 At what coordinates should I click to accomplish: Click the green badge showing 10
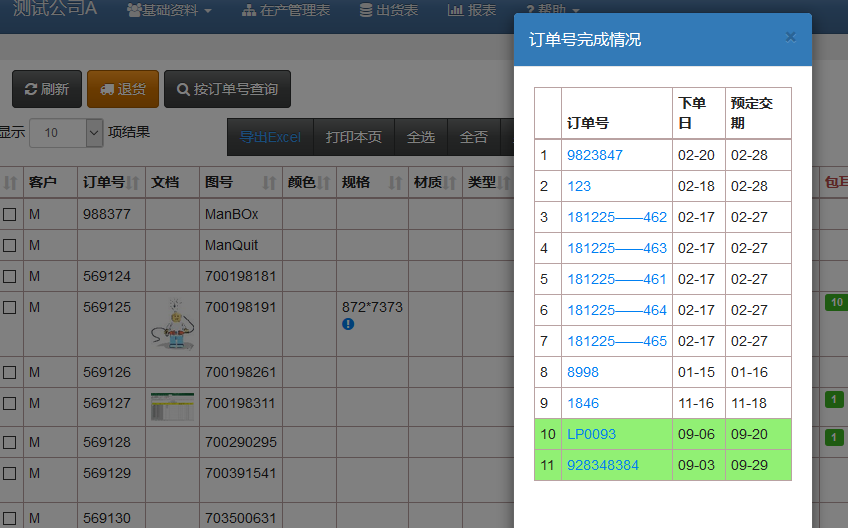coord(835,302)
